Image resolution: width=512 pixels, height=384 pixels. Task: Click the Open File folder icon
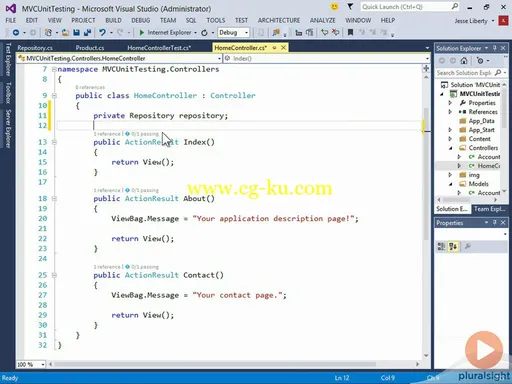[x=65, y=32]
